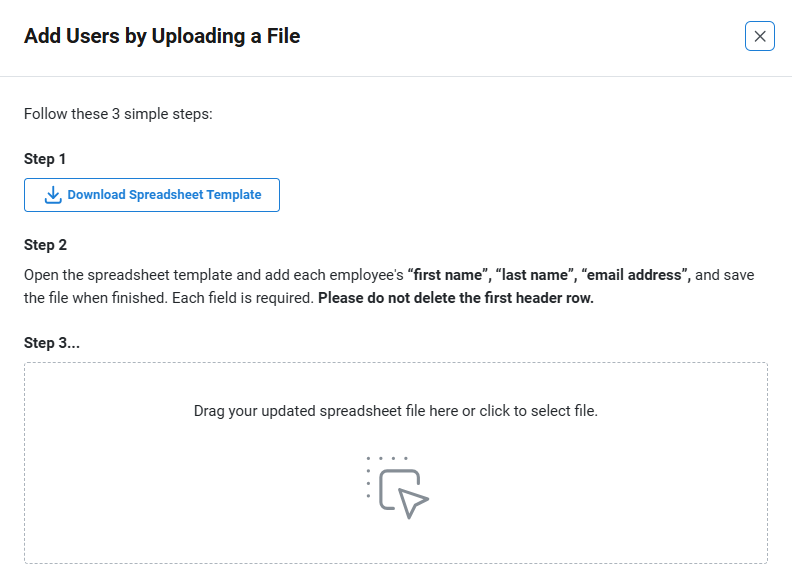Image resolution: width=792 pixels, height=587 pixels.
Task: Click the bold "email address" text
Action: coord(635,275)
